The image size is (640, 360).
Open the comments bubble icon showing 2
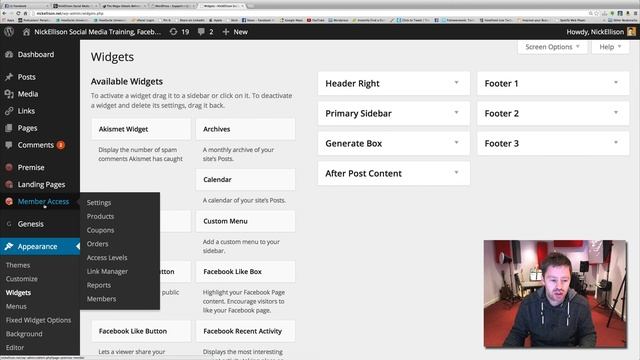coord(201,31)
